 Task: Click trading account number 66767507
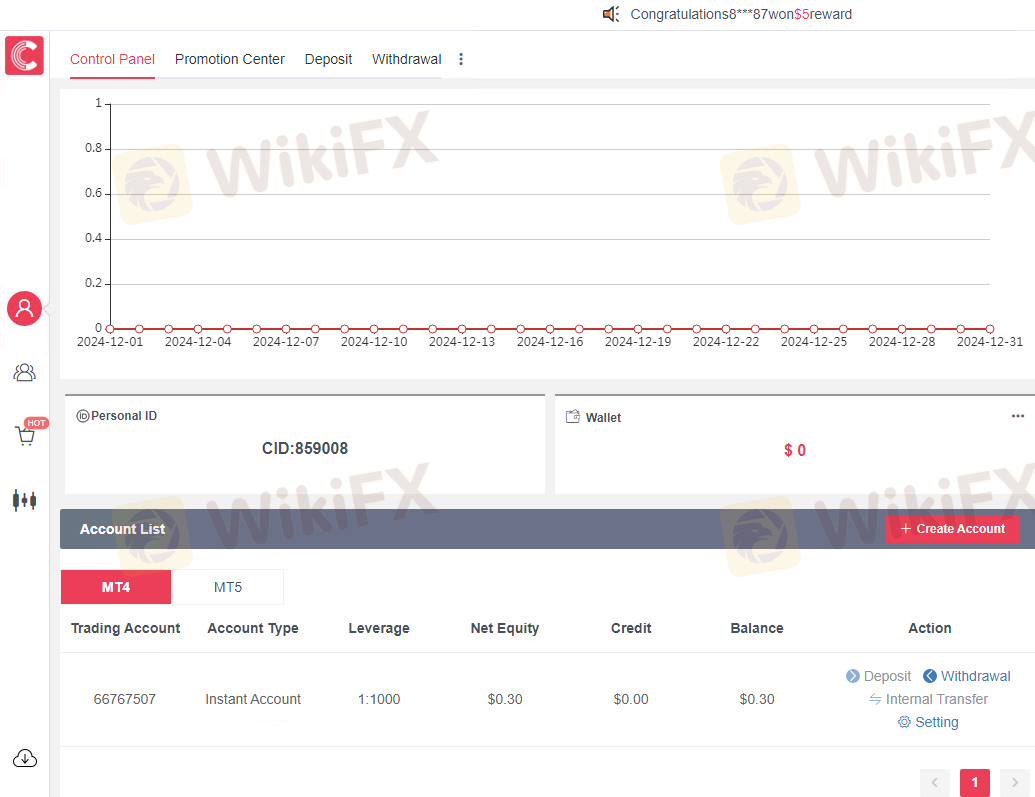(125, 699)
